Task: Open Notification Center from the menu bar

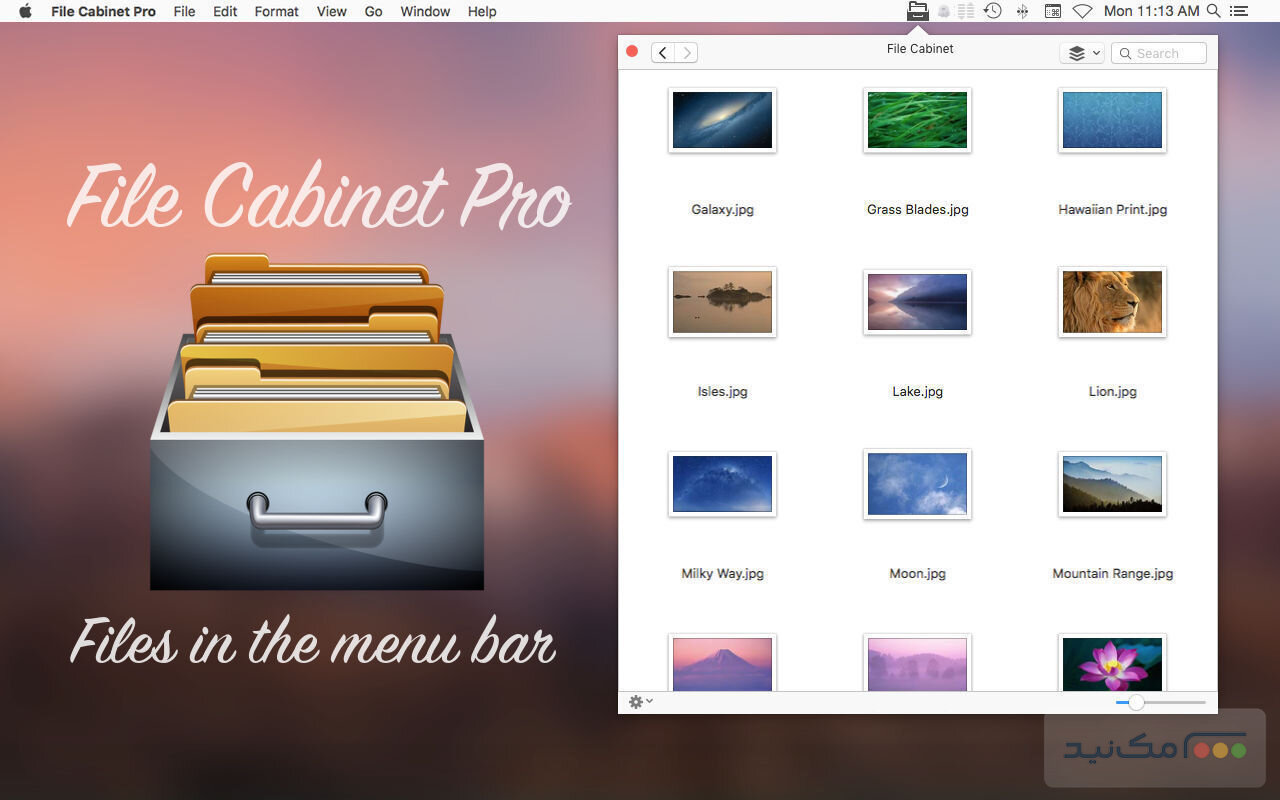Action: click(1240, 11)
